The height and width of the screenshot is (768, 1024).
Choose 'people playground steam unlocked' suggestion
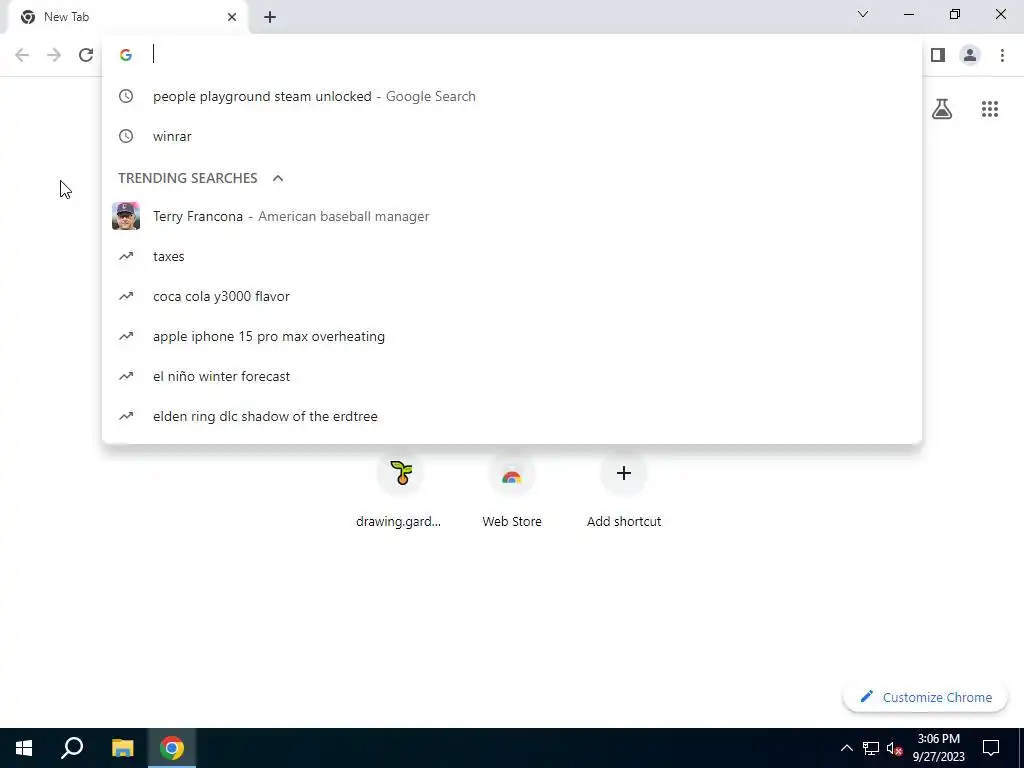512,97
